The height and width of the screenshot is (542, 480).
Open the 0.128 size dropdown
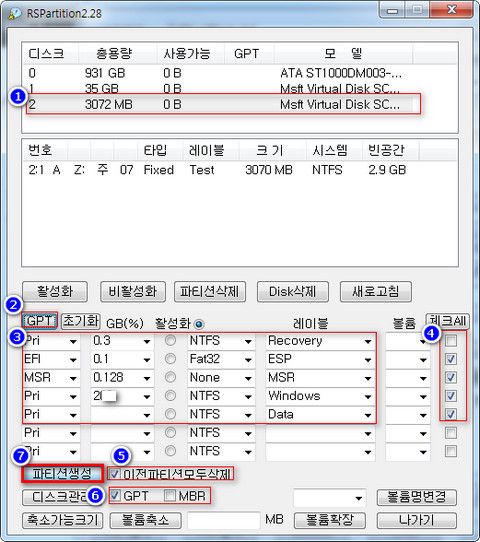[x=147, y=378]
